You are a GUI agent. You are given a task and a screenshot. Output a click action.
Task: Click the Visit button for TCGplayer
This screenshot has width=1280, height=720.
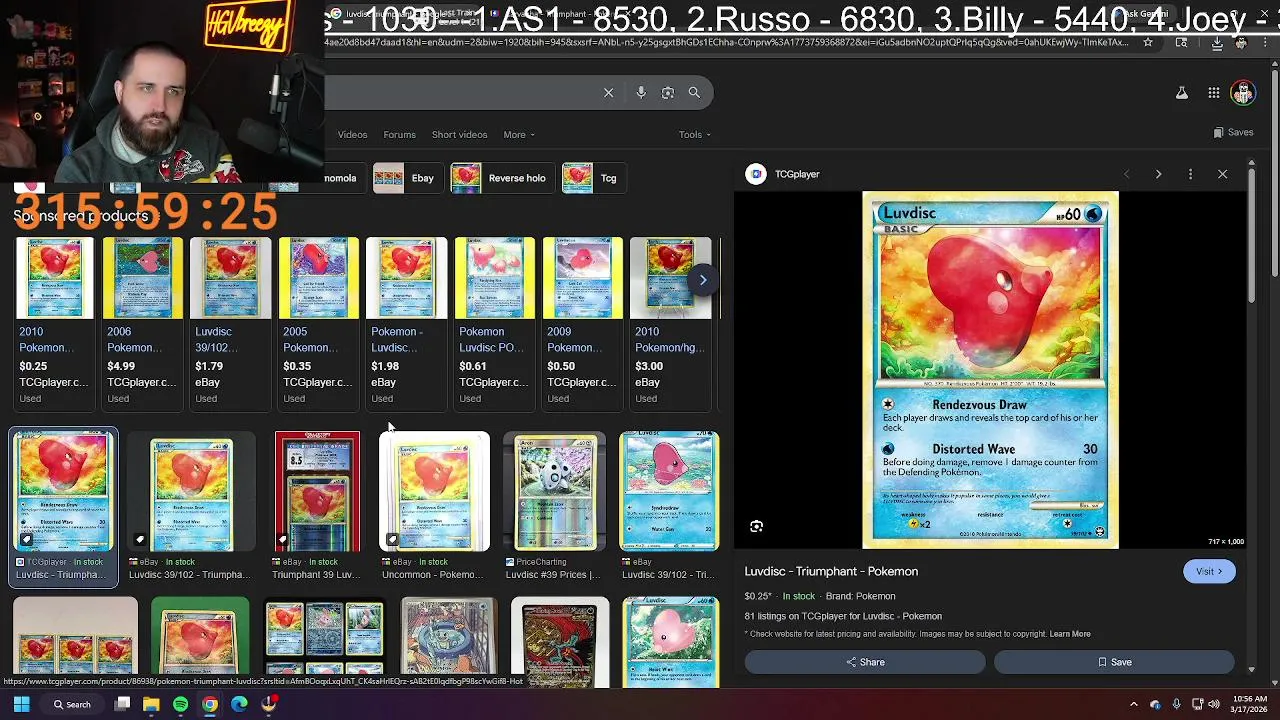(1209, 571)
